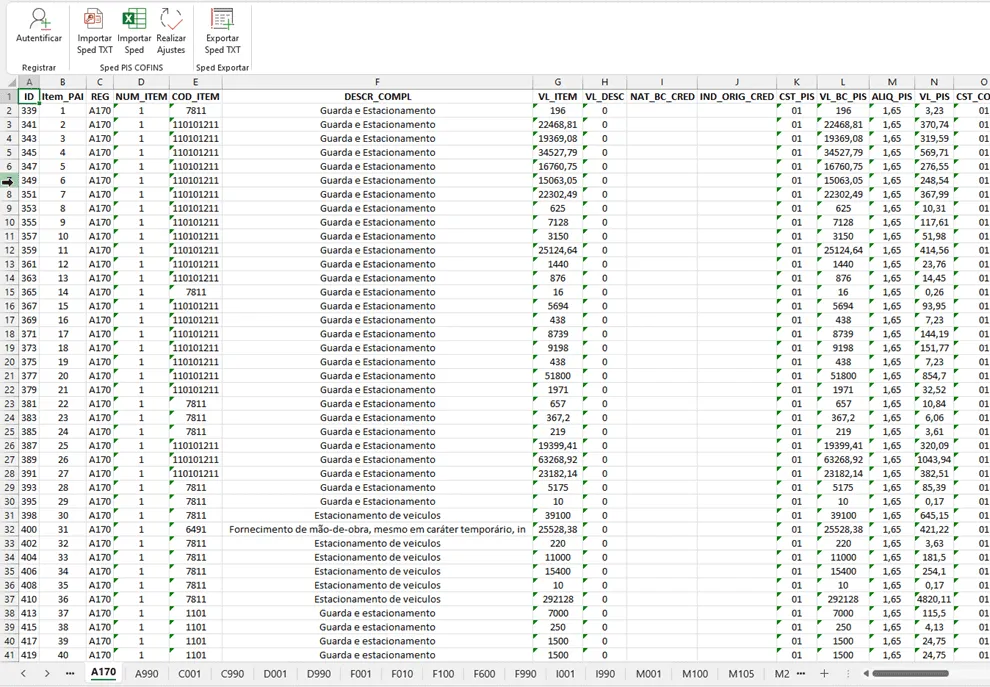Select column G header
This screenshot has width=990, height=687.
pos(558,82)
